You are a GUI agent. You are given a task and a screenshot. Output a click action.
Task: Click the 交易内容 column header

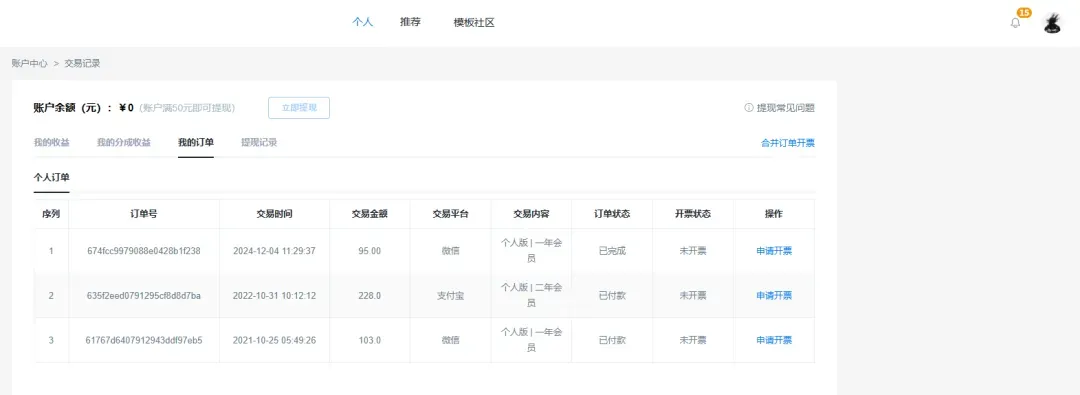tap(532, 214)
